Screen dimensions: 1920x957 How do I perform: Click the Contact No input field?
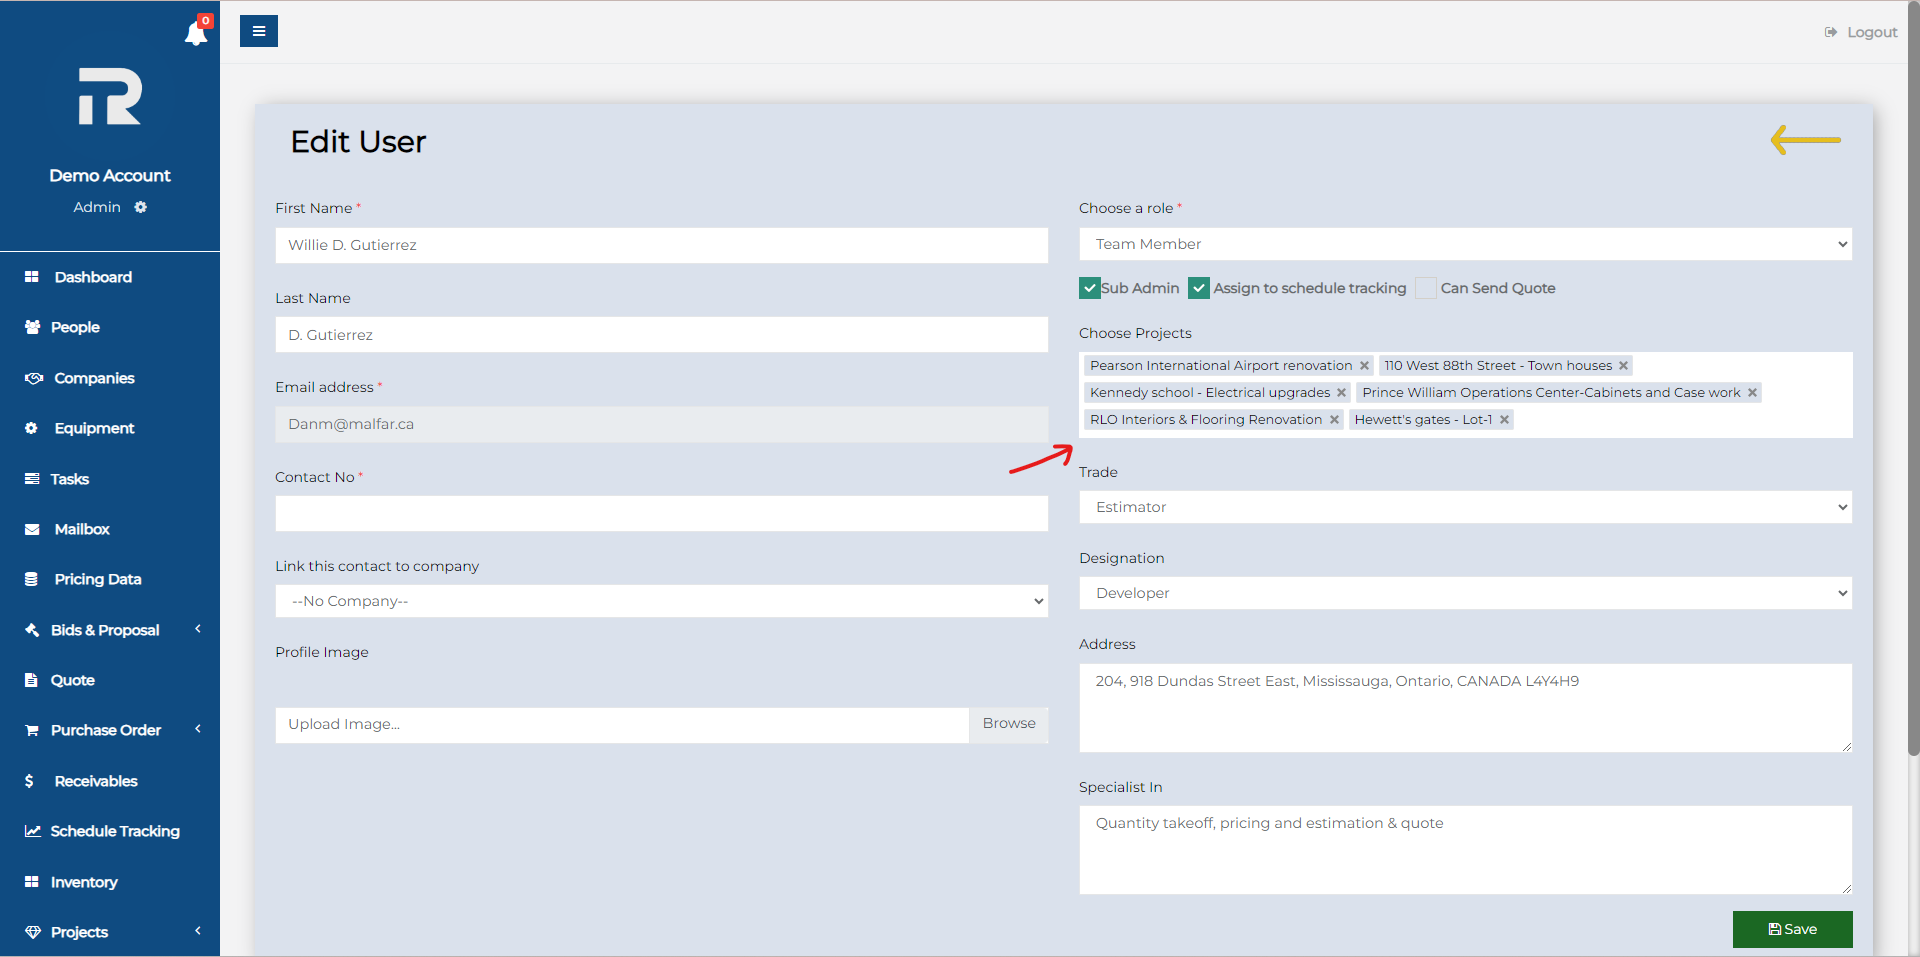click(x=661, y=514)
